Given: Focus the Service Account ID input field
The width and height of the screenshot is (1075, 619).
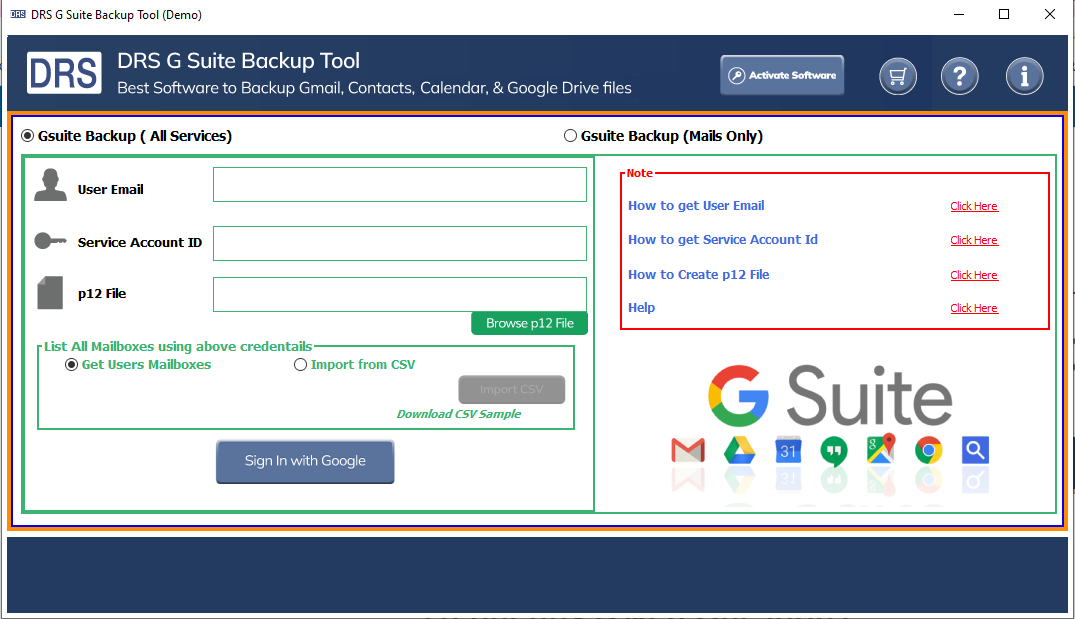Looking at the screenshot, I should pyautogui.click(x=400, y=243).
